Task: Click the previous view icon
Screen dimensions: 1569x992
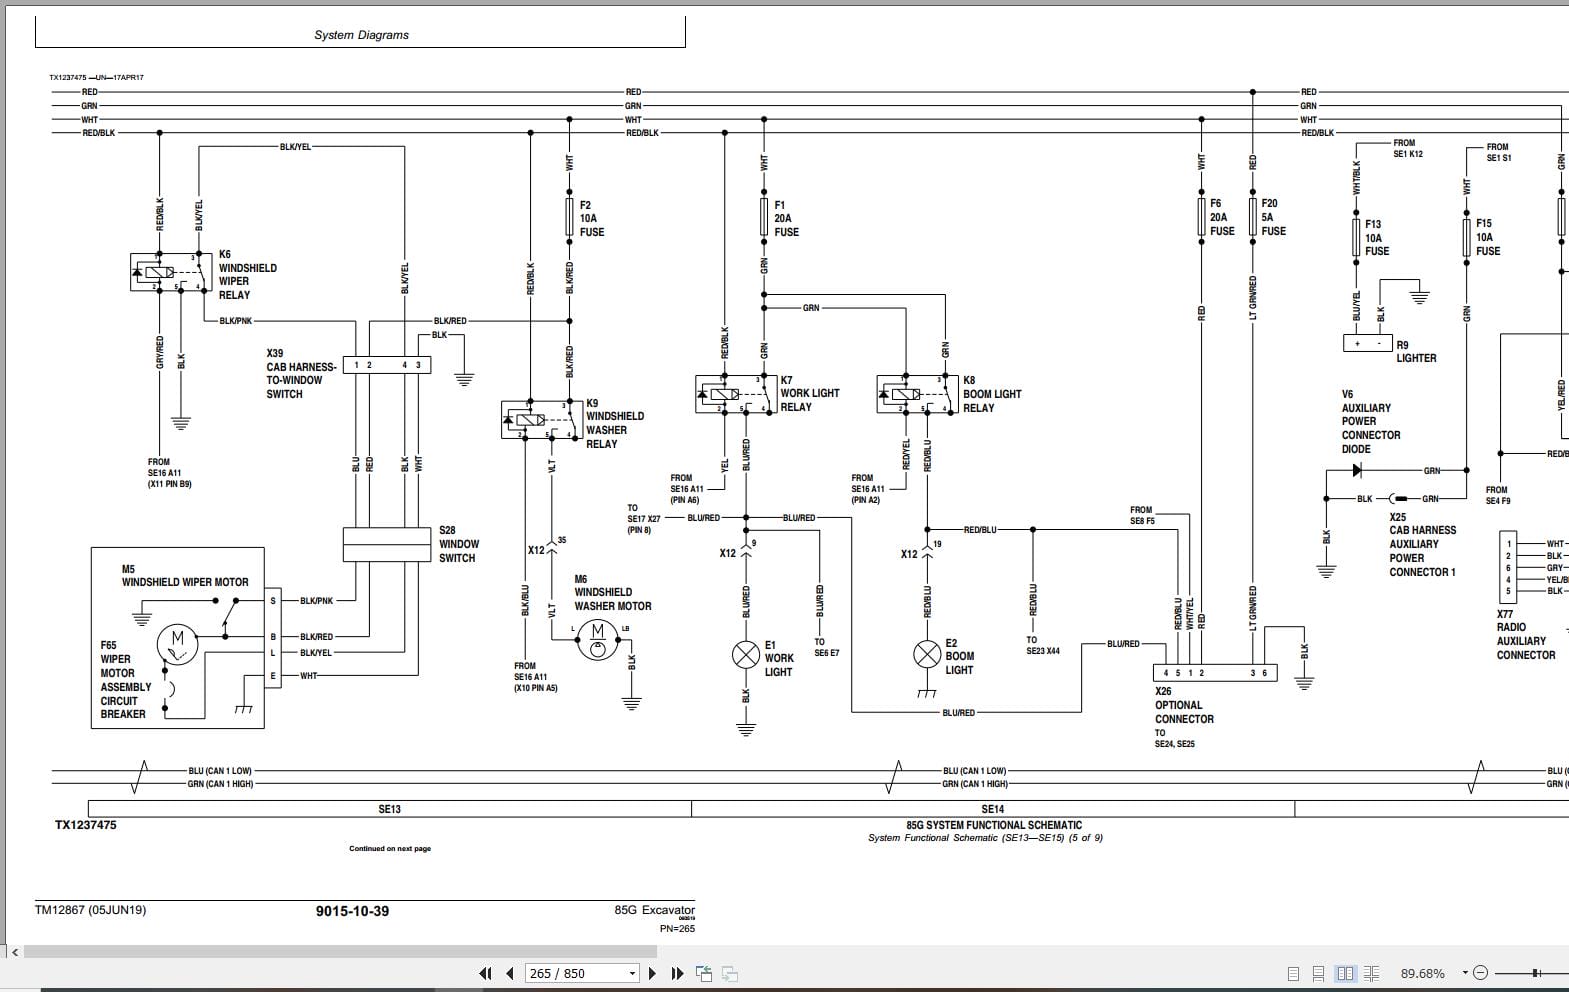Action: (x=704, y=973)
